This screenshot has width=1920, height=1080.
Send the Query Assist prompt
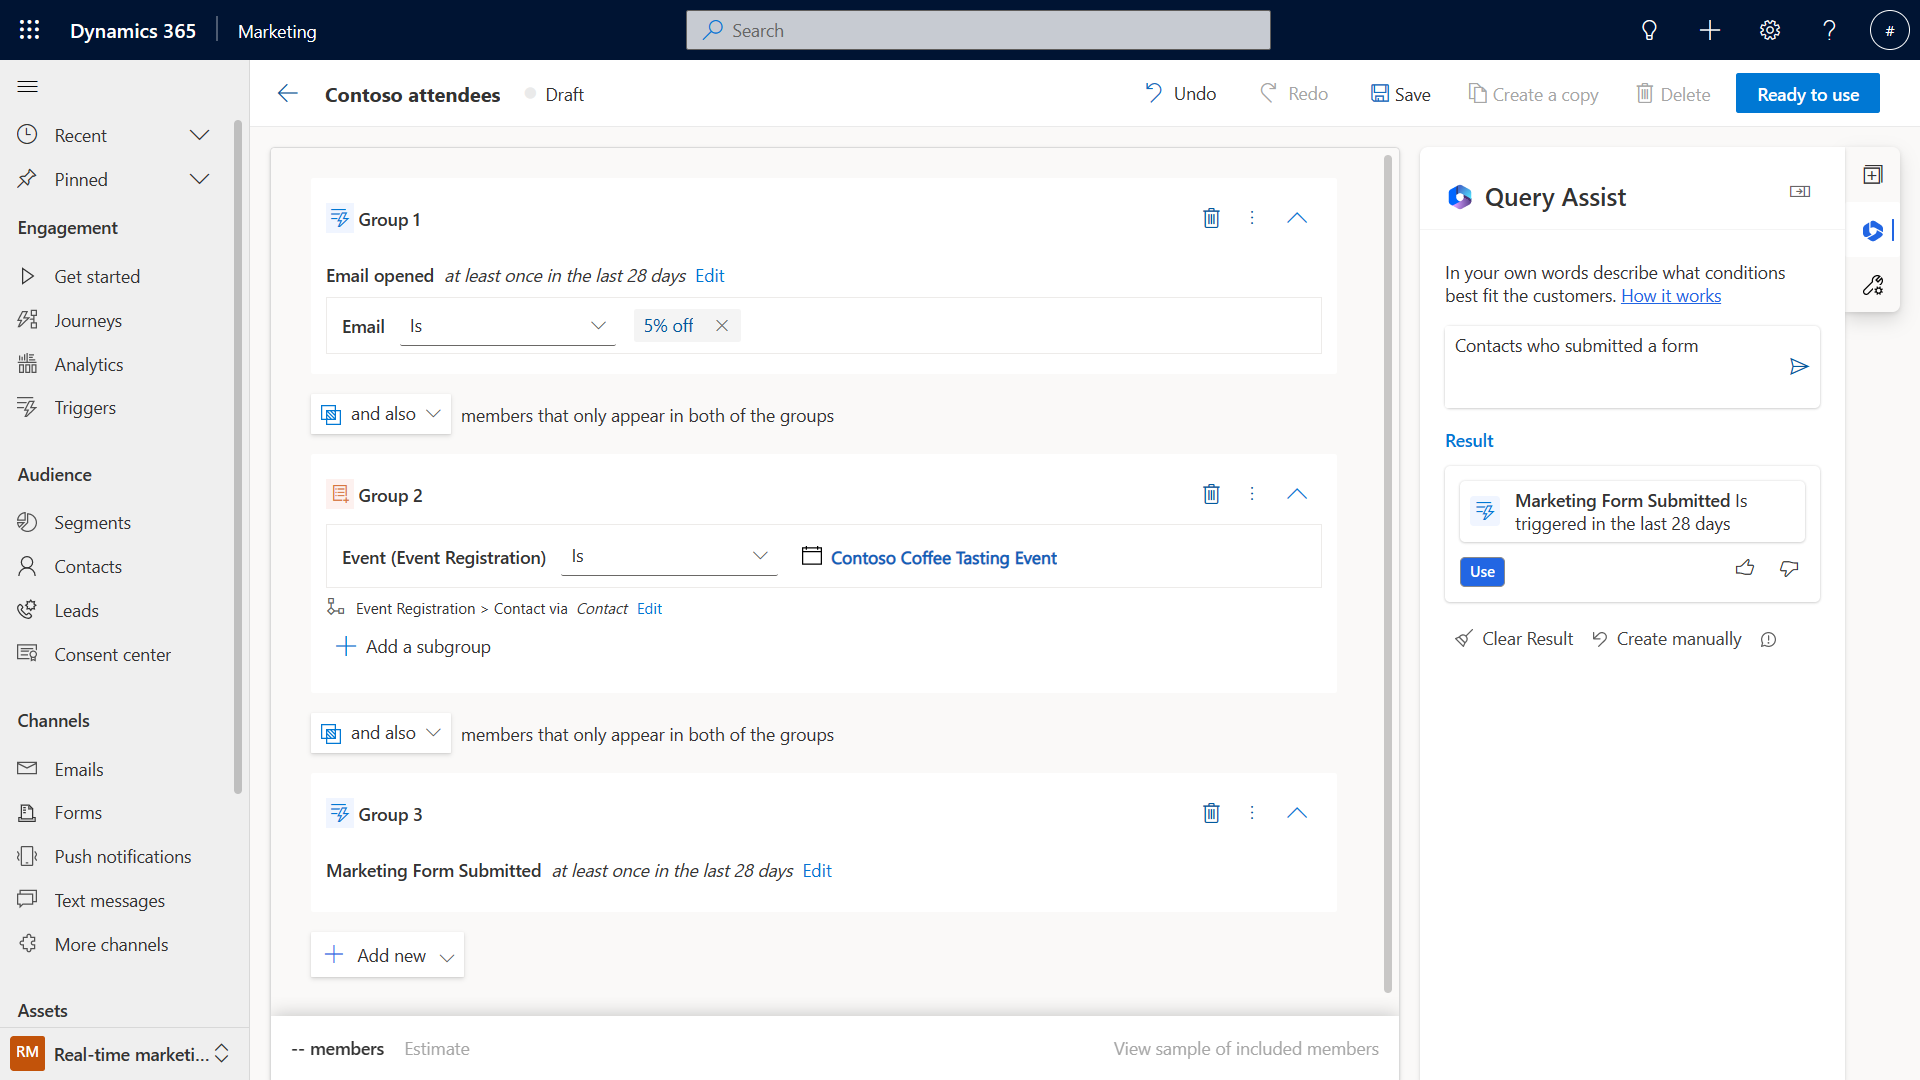(x=1799, y=367)
